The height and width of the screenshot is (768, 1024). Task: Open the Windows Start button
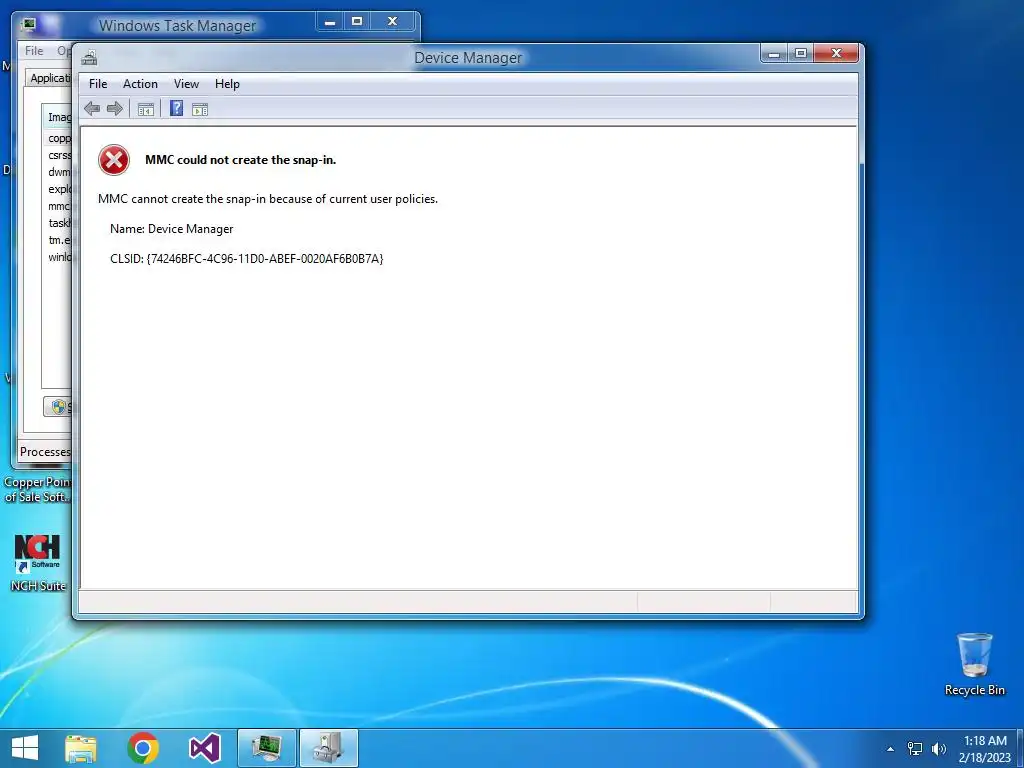(x=25, y=748)
